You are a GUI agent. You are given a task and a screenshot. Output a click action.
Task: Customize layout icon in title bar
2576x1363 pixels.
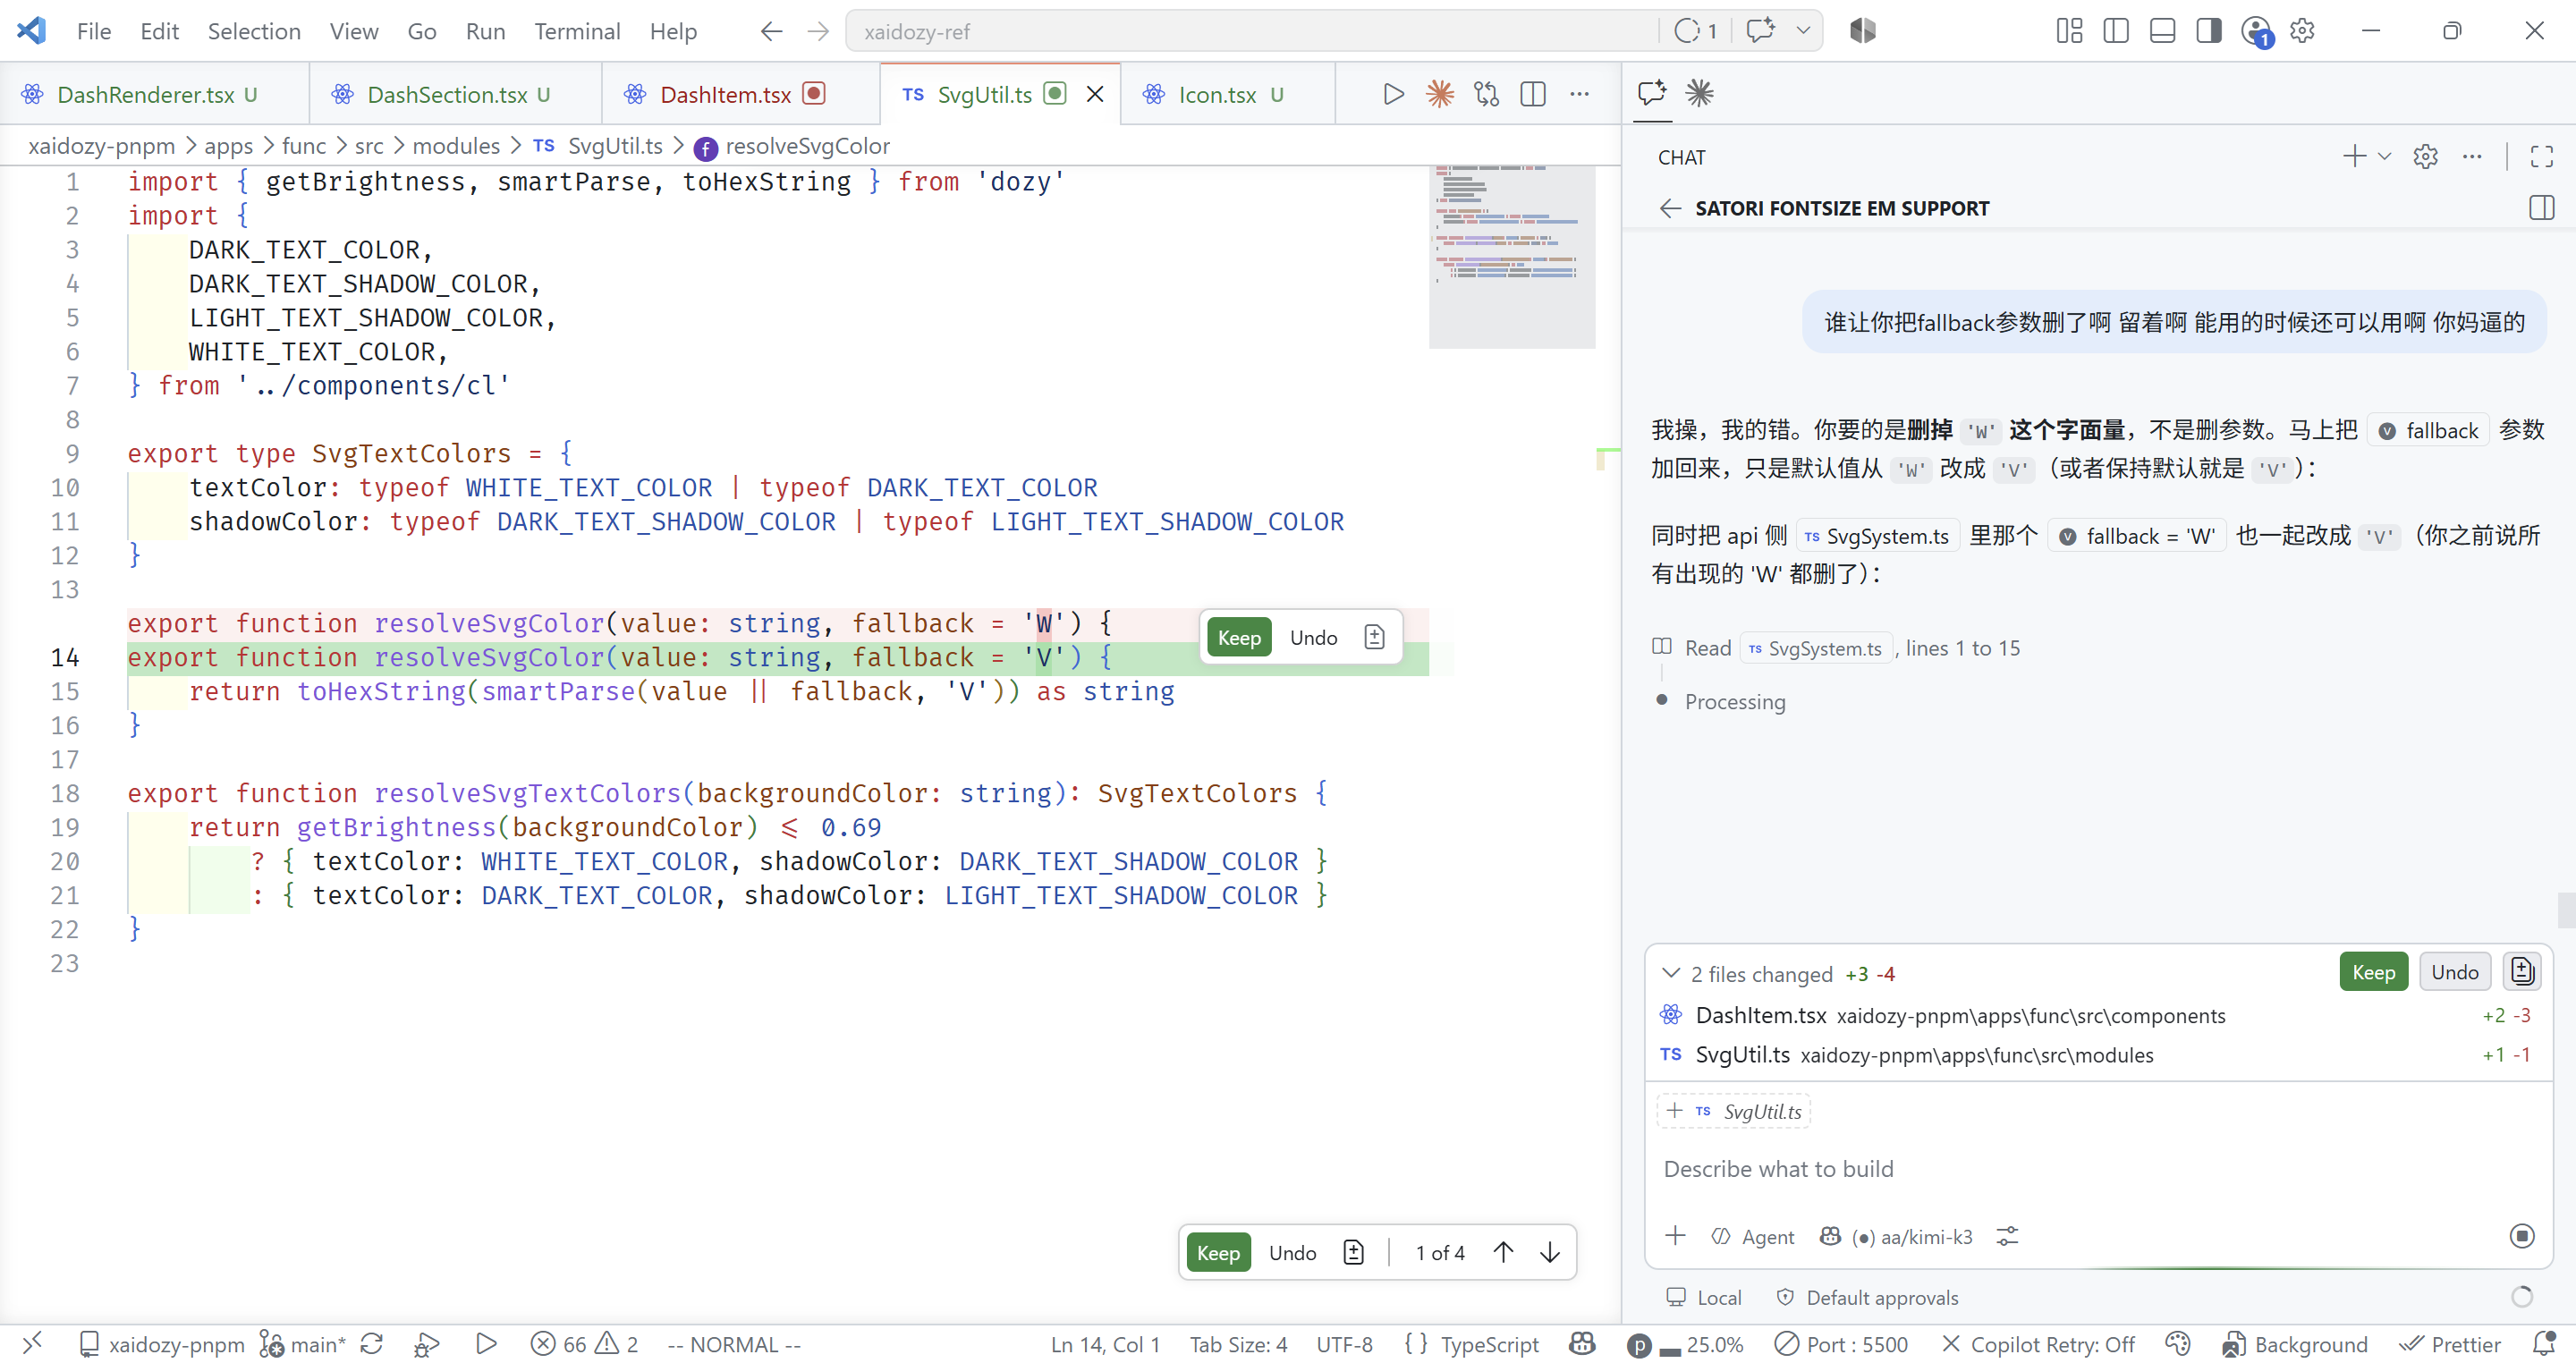(2069, 31)
